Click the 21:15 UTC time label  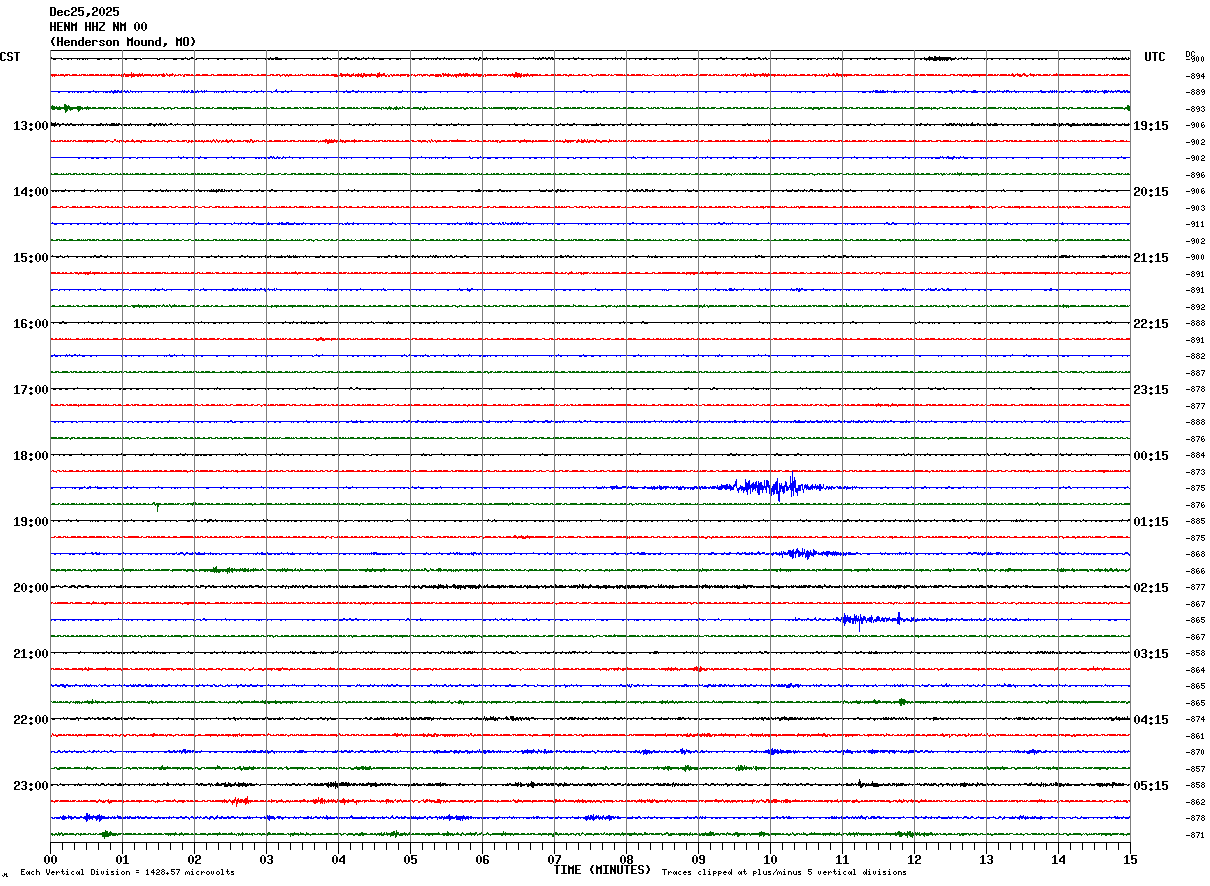[x=1150, y=257]
